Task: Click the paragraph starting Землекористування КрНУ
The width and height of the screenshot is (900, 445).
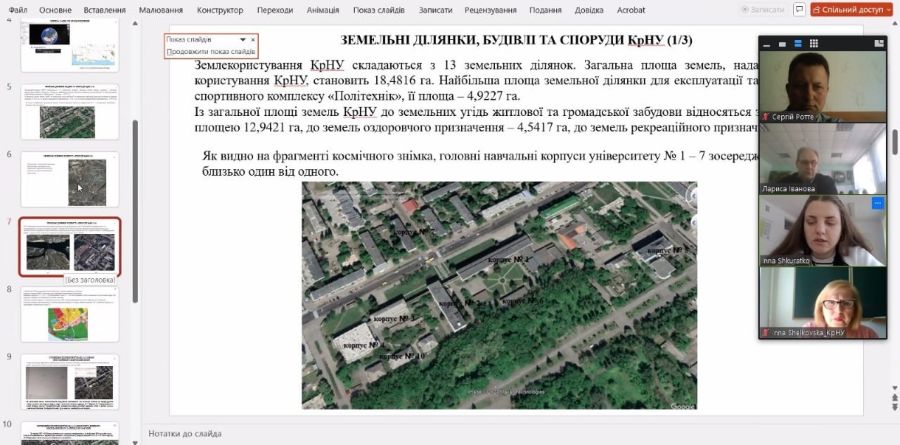Action: tap(476, 80)
